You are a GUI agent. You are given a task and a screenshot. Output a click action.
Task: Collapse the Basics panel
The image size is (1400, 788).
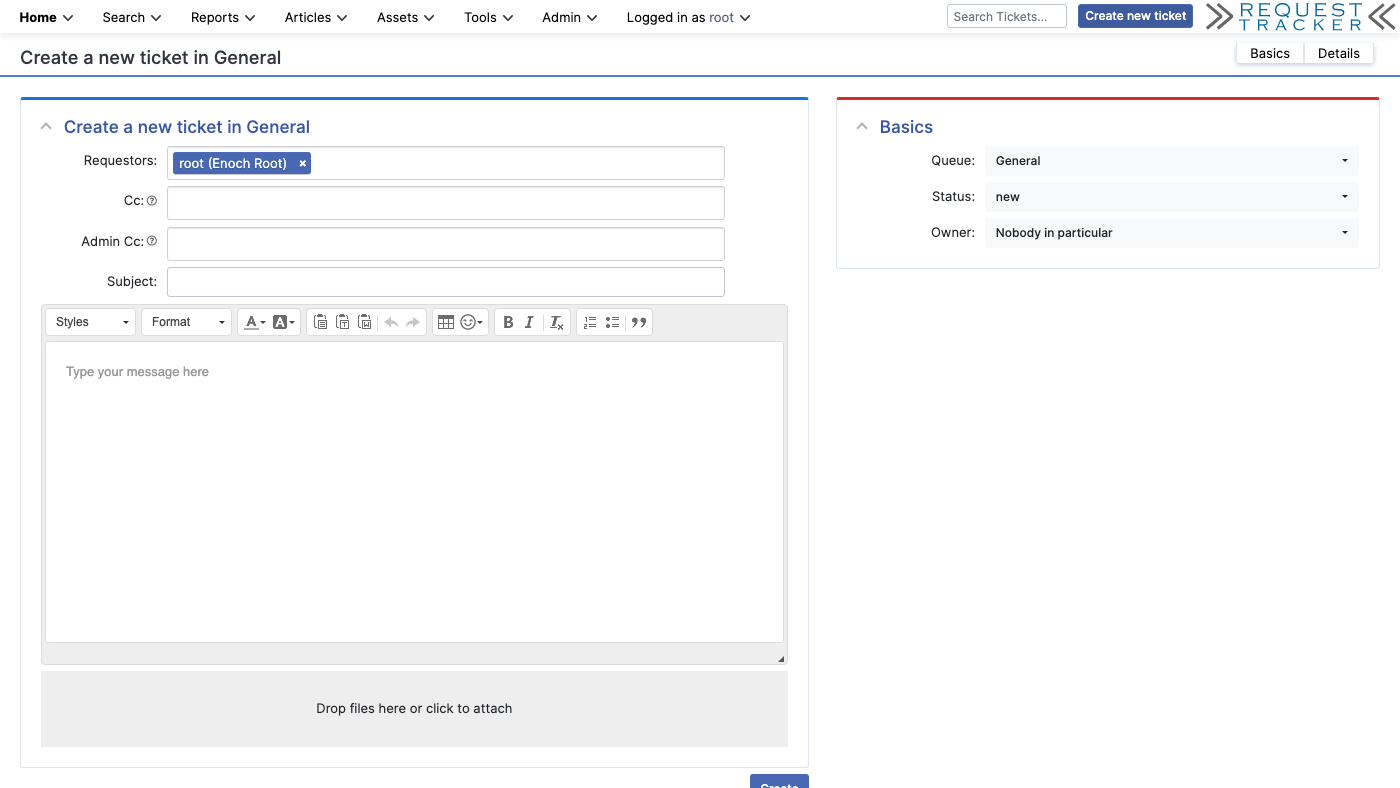coord(862,127)
